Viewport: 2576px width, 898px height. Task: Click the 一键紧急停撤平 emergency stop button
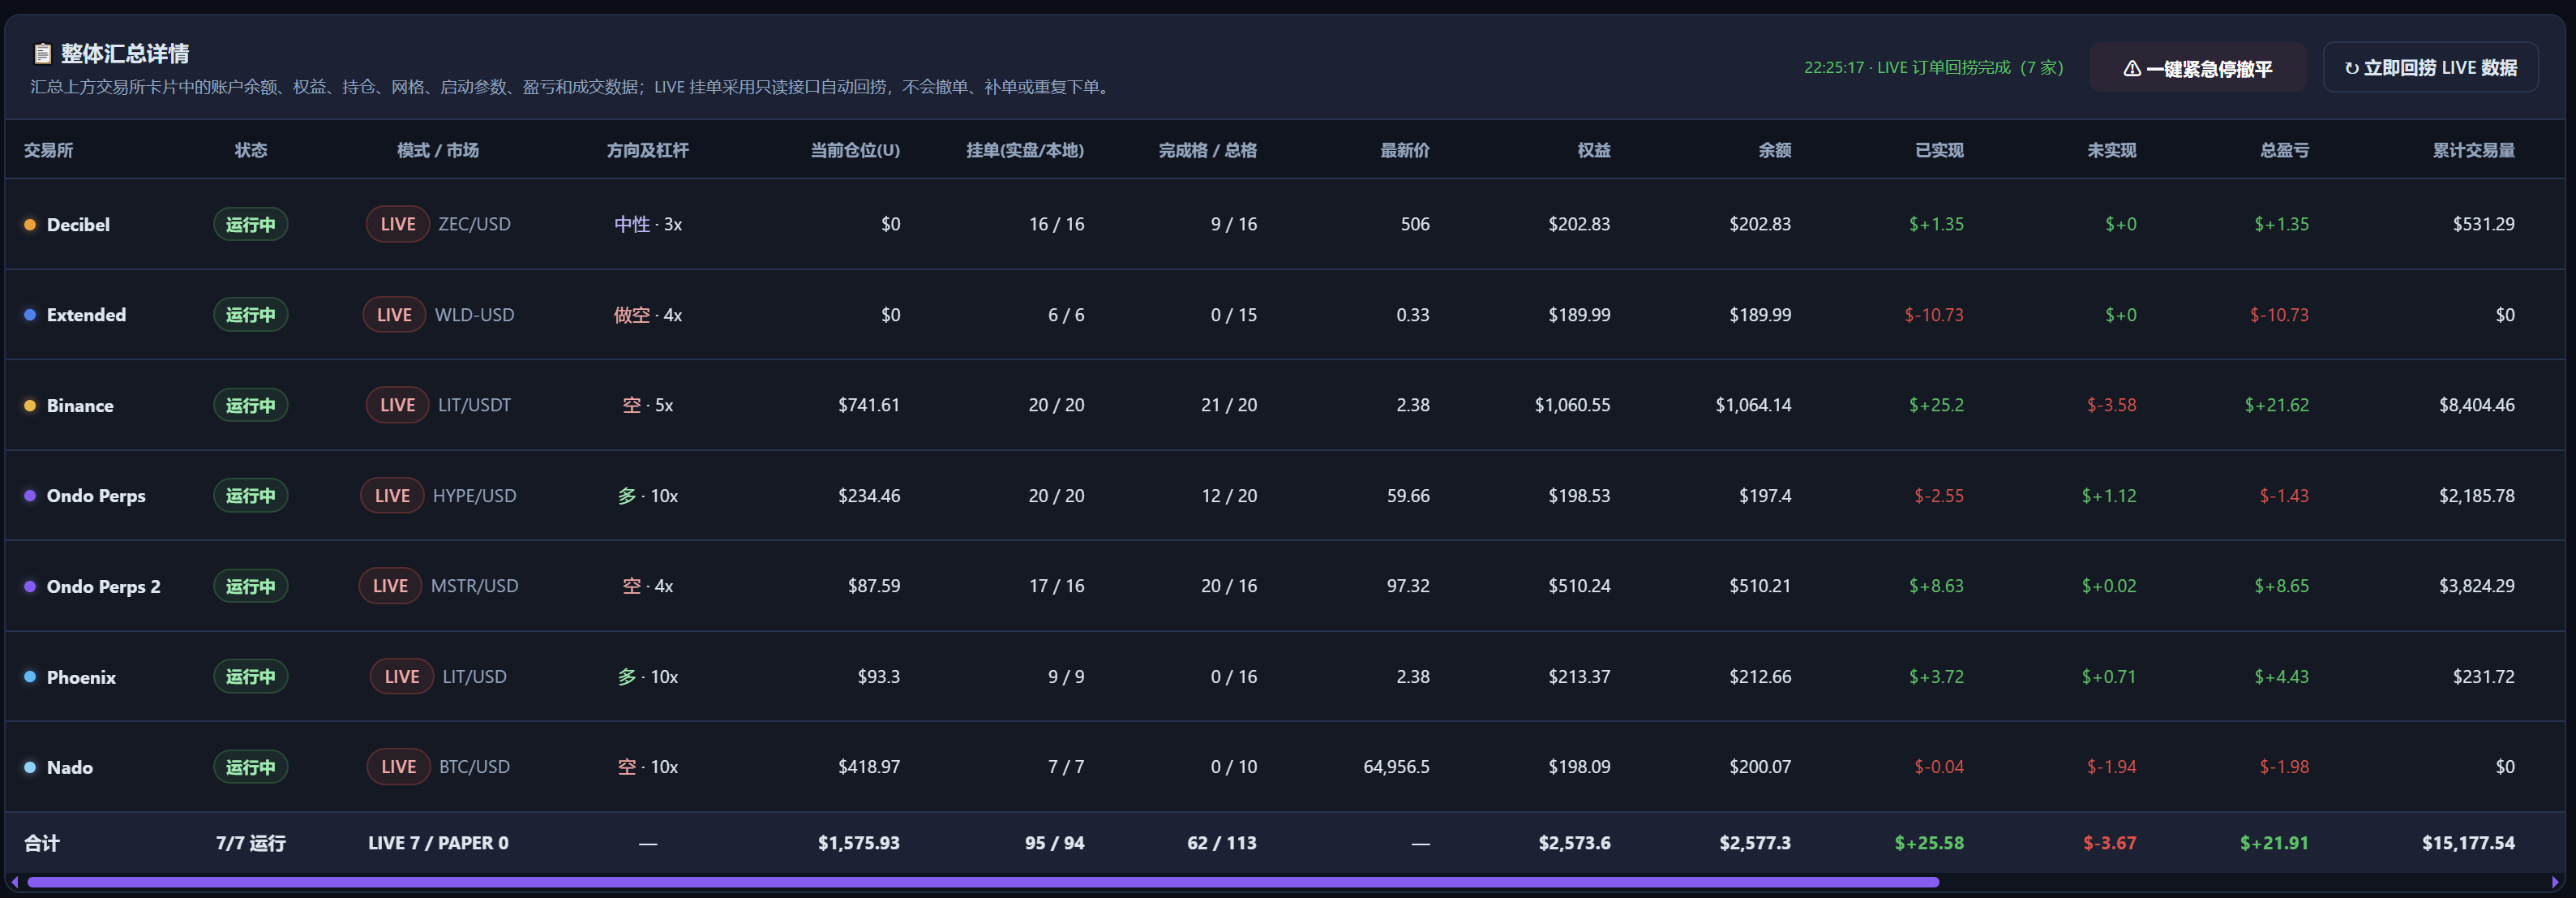click(2197, 68)
